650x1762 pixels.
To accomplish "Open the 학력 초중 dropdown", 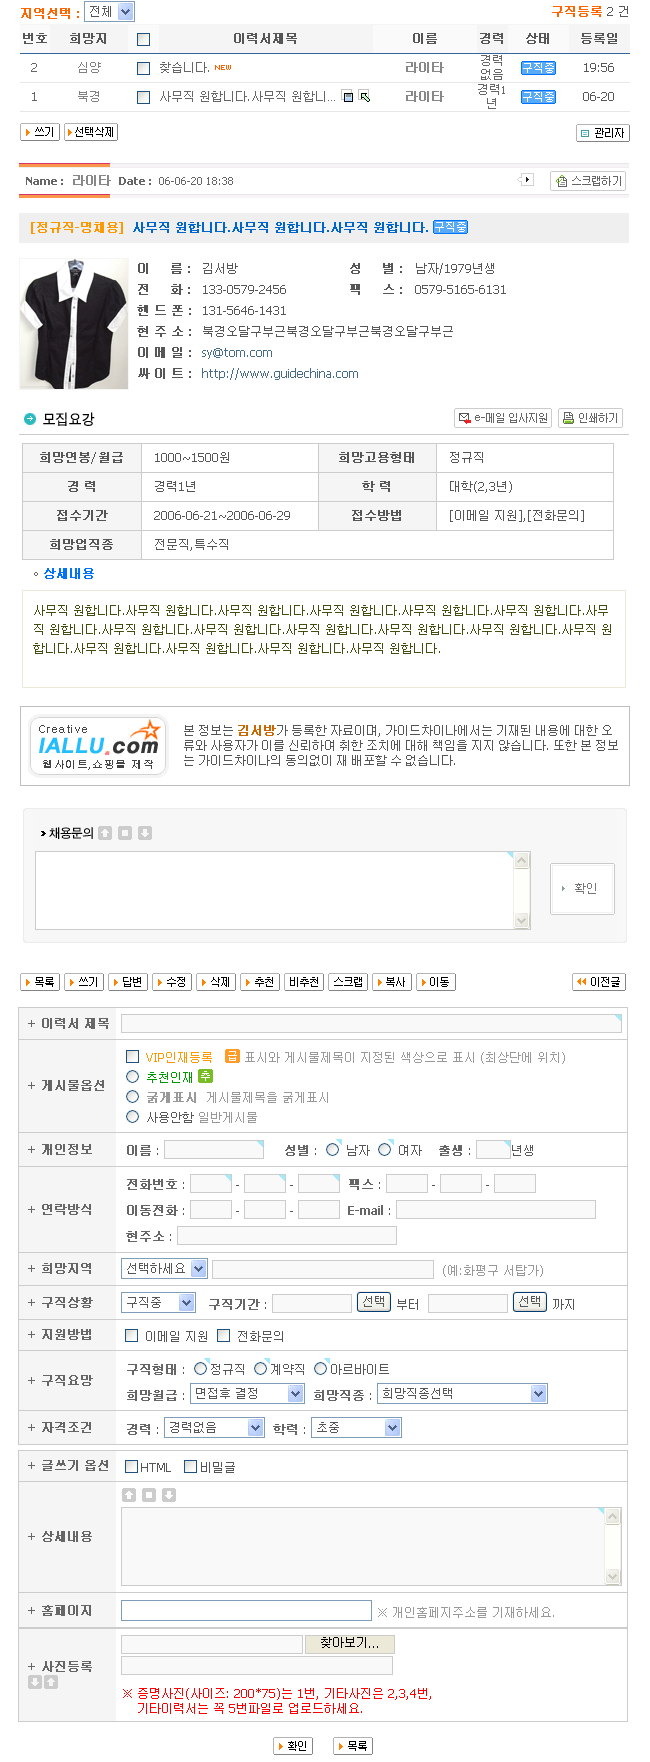I will (357, 1428).
